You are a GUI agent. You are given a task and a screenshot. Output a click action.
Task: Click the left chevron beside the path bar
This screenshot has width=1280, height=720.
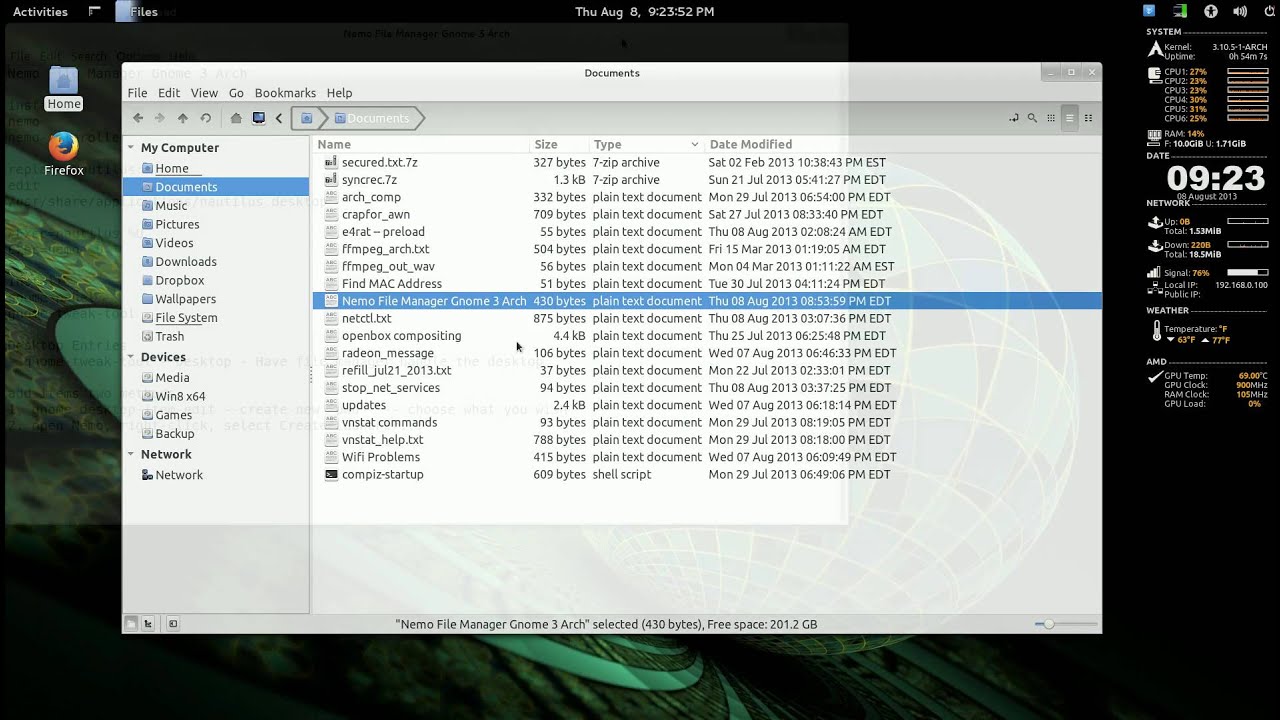pos(279,118)
